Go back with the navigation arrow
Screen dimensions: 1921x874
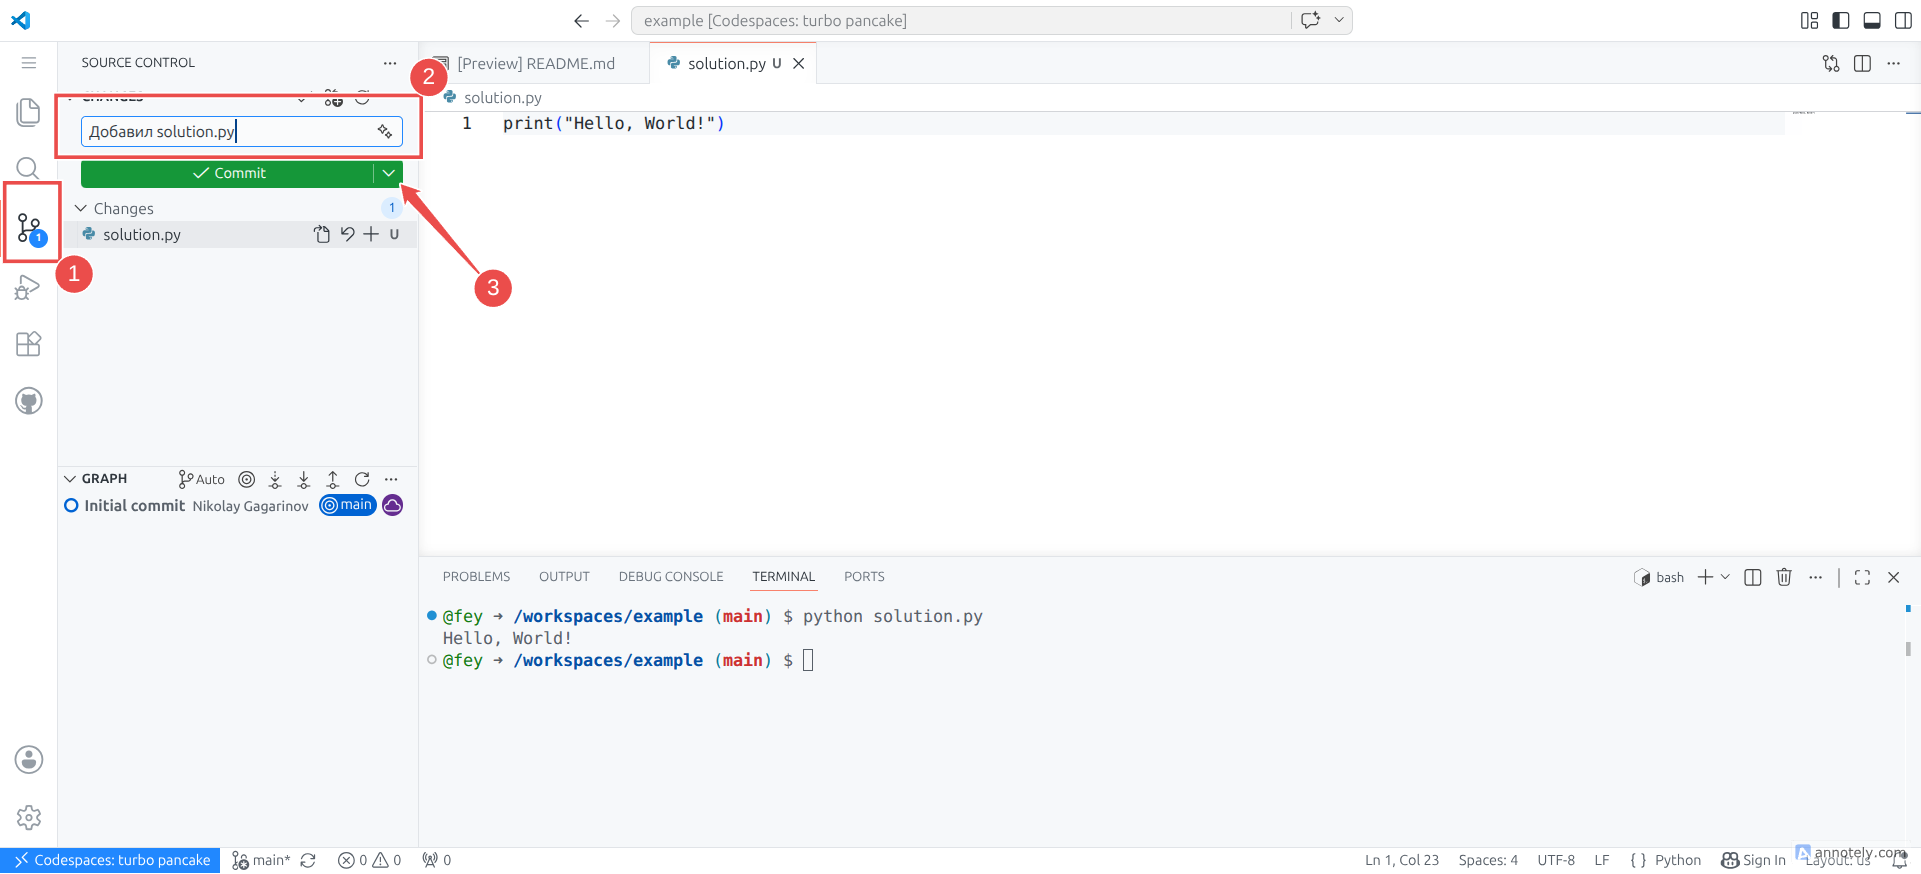581,20
